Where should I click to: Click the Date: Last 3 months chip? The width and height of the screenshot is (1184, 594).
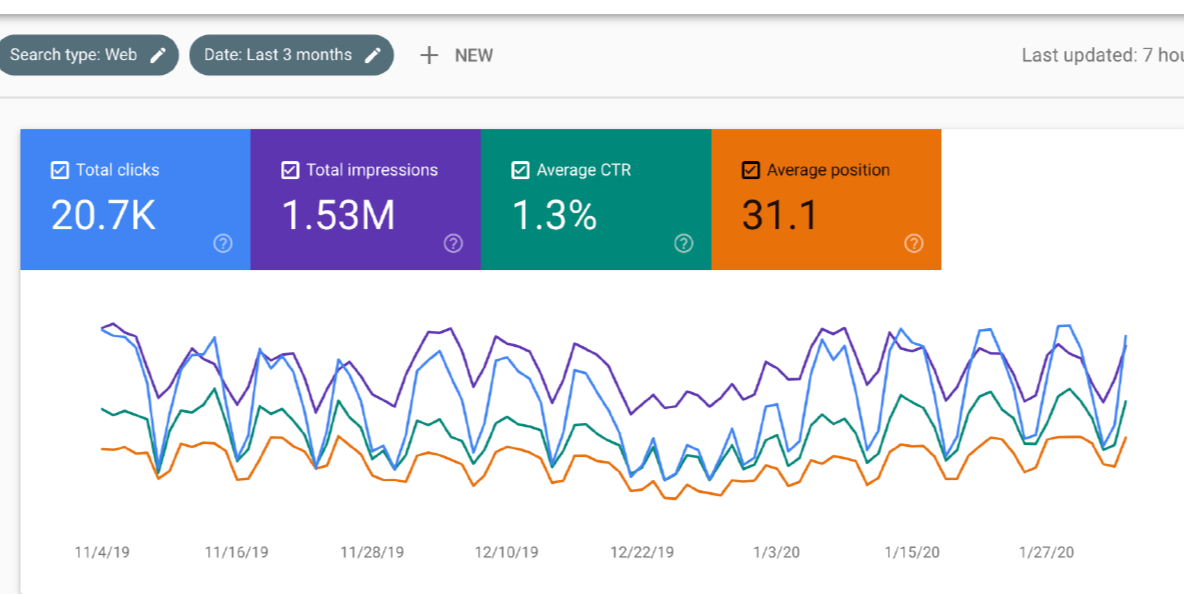(291, 55)
